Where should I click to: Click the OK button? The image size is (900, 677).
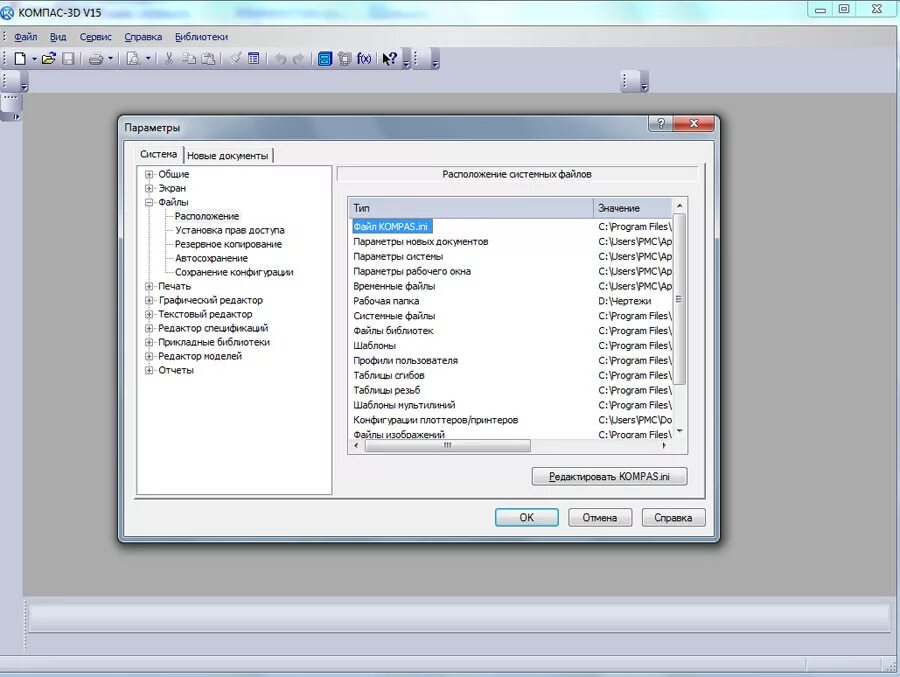point(526,517)
